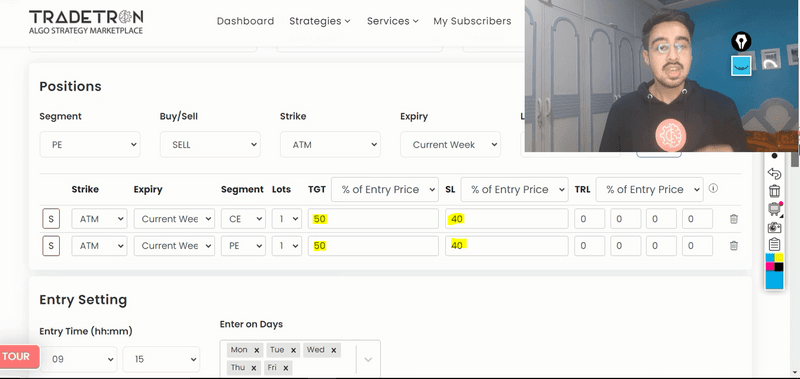Click the camera screenshot icon in the toolbar

point(774,227)
